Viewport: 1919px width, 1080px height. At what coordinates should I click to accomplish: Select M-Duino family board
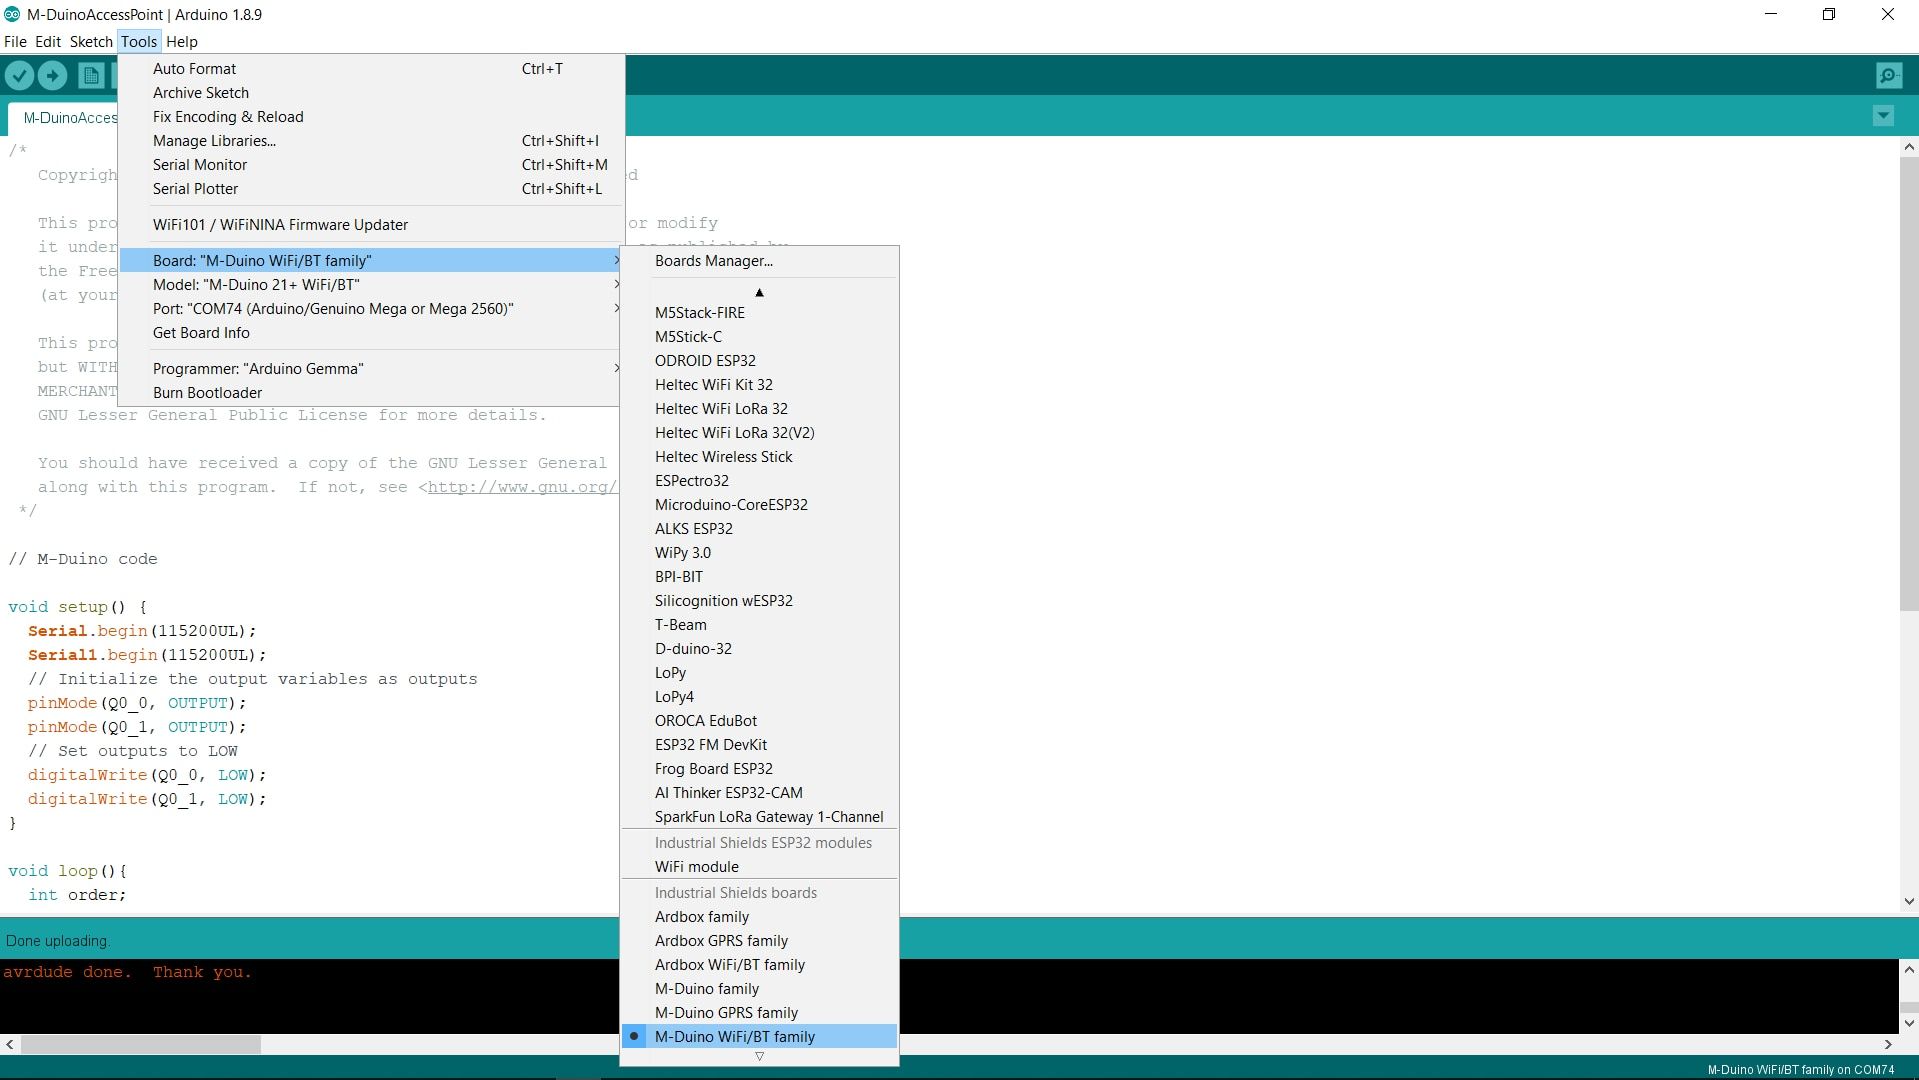point(759,989)
